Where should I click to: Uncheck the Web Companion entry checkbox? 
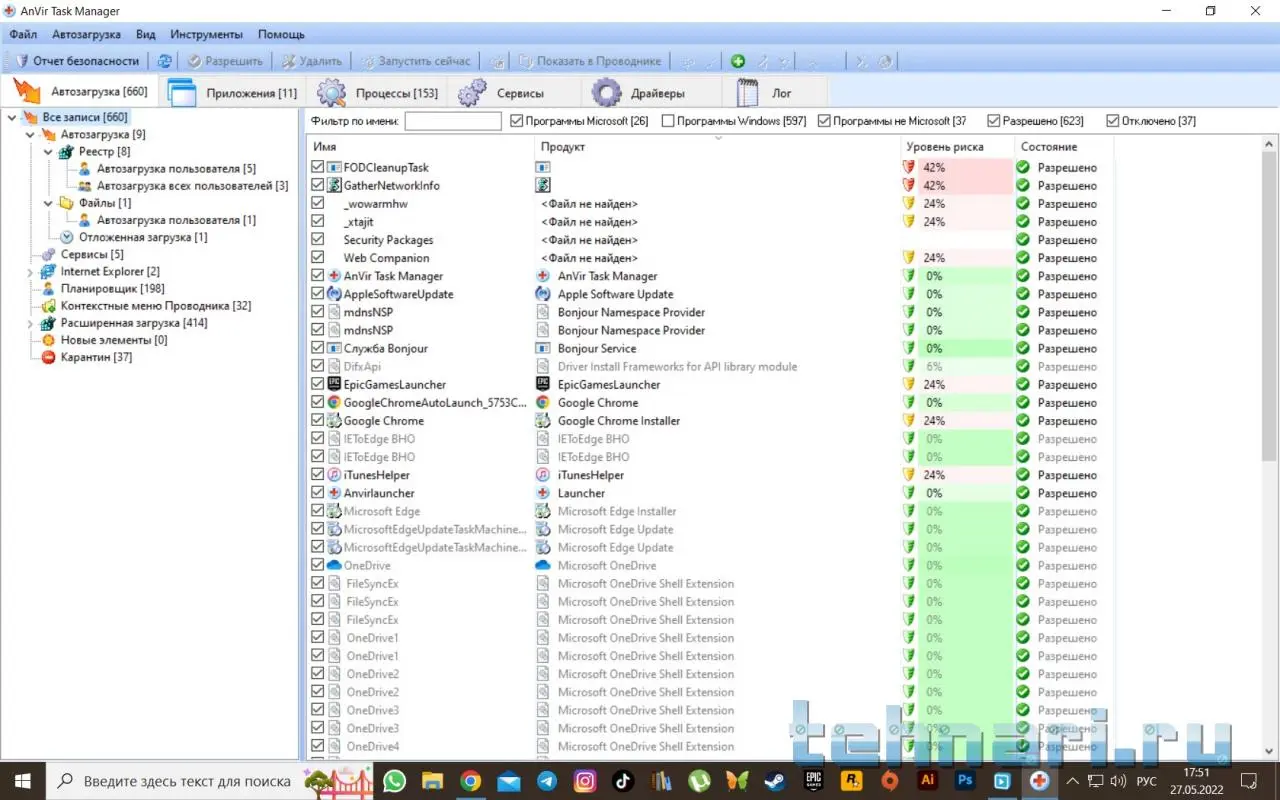click(318, 258)
